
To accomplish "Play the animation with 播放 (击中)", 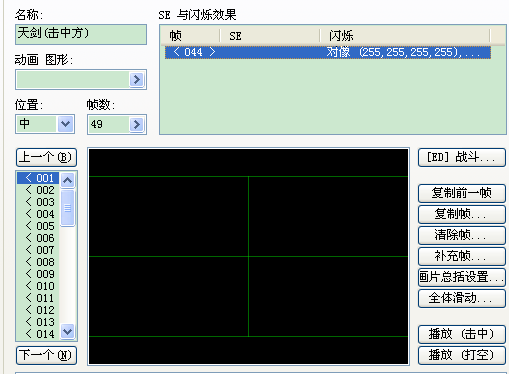I will pyautogui.click(x=461, y=334).
